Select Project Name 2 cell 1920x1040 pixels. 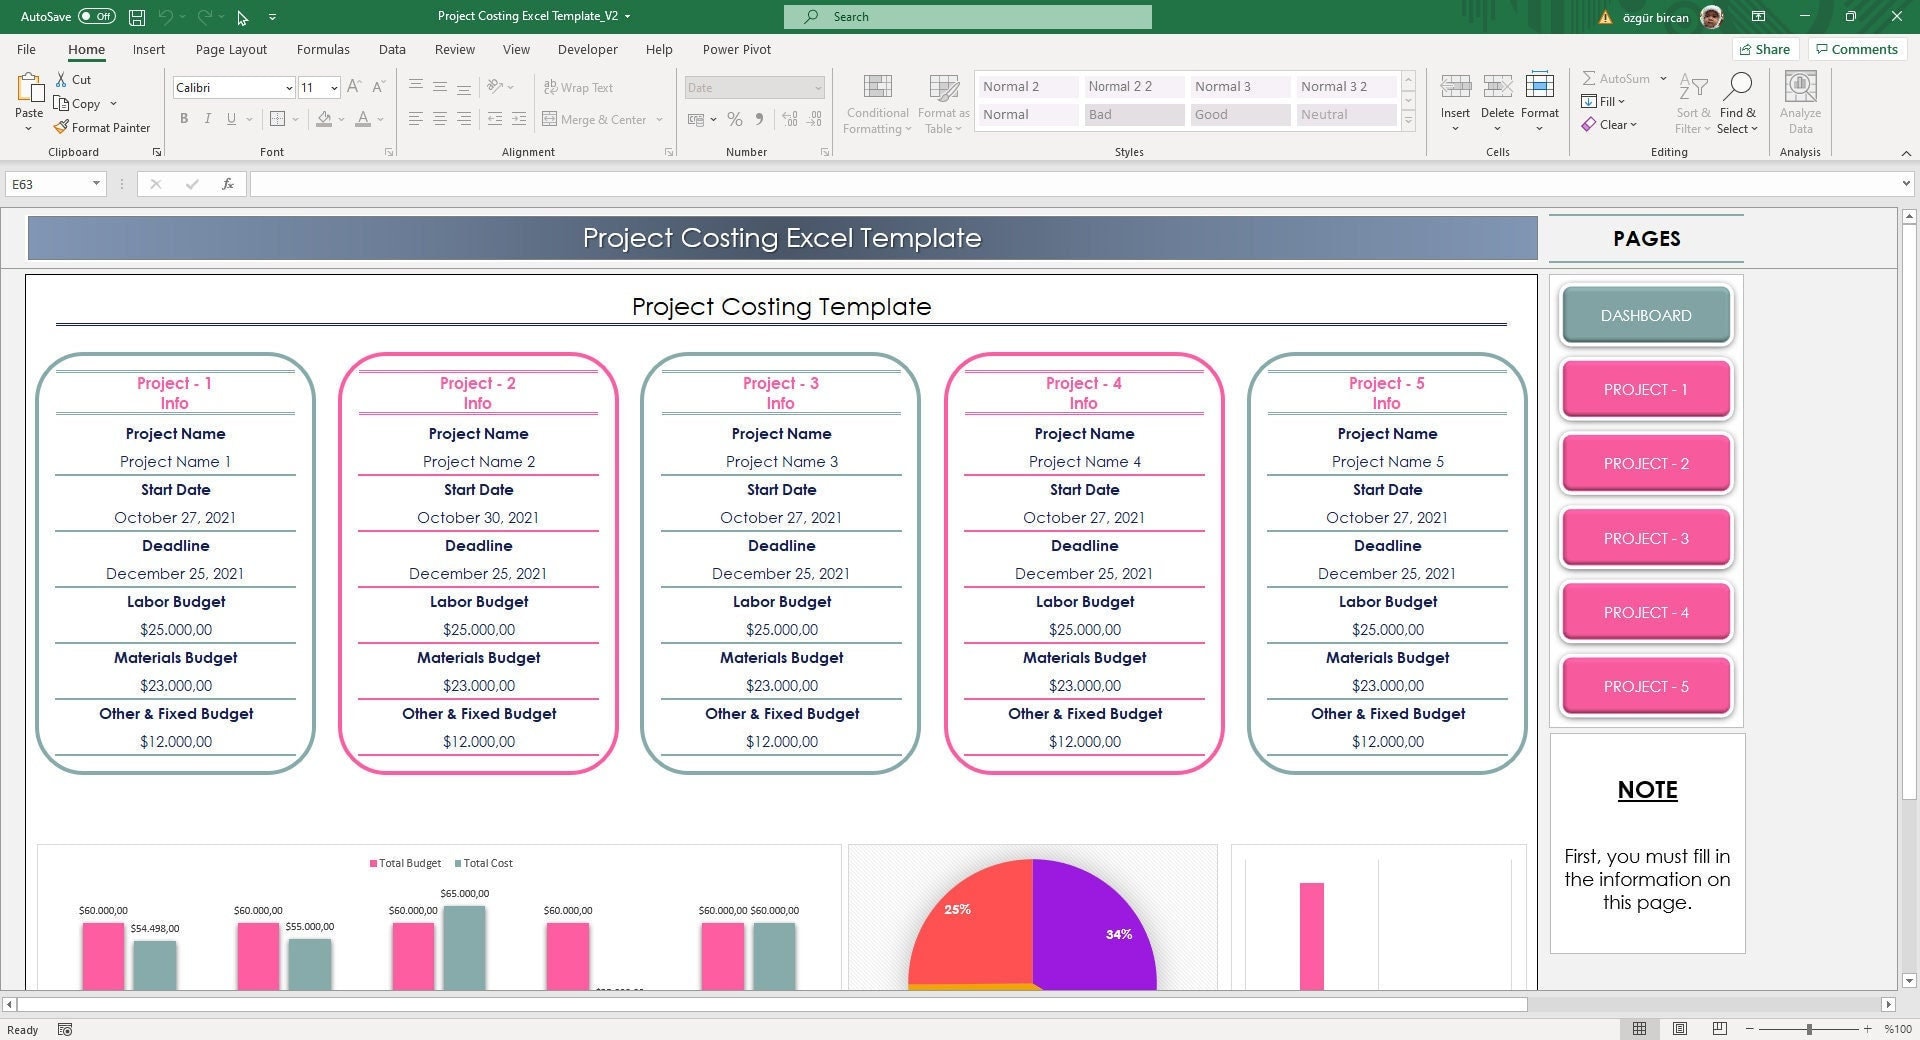pyautogui.click(x=478, y=461)
